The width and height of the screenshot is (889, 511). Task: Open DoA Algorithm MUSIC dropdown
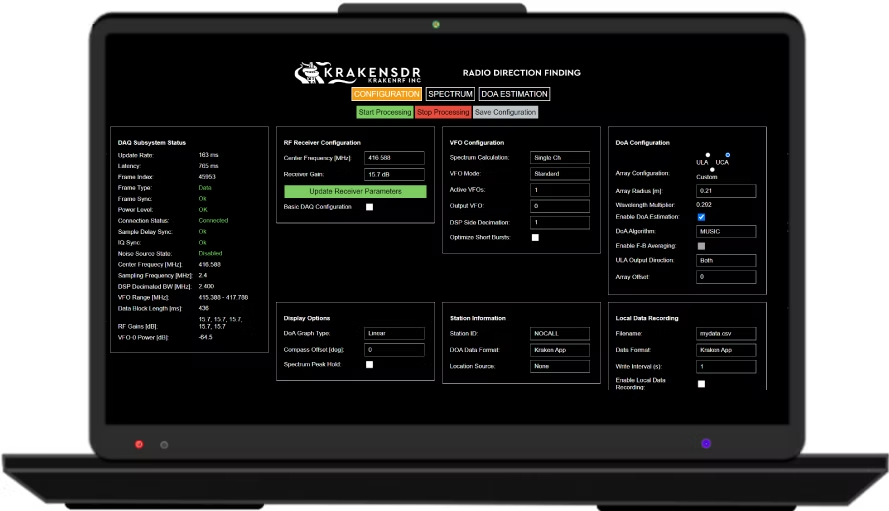pyautogui.click(x=726, y=231)
